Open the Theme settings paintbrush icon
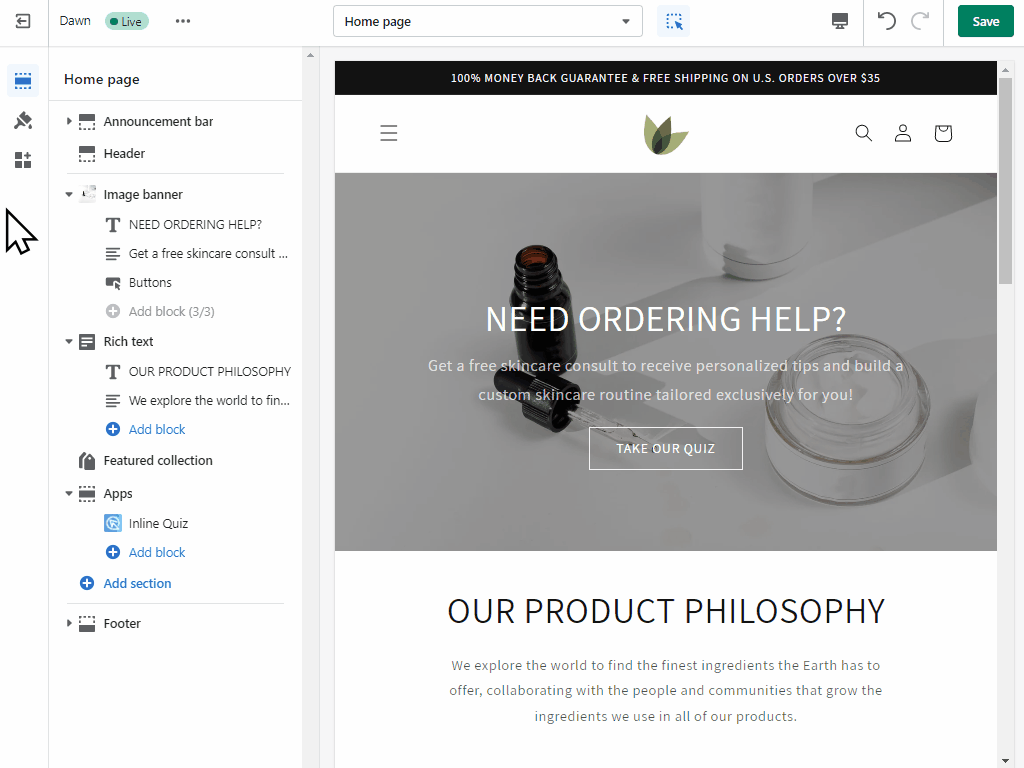This screenshot has width=1024, height=768. [x=23, y=120]
